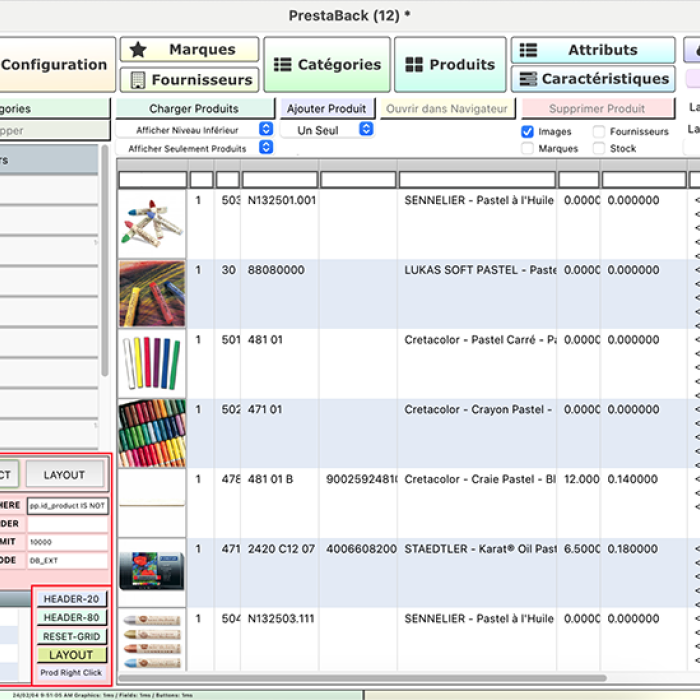Uncheck the Images checkbox
The height and width of the screenshot is (700, 700).
point(527,131)
